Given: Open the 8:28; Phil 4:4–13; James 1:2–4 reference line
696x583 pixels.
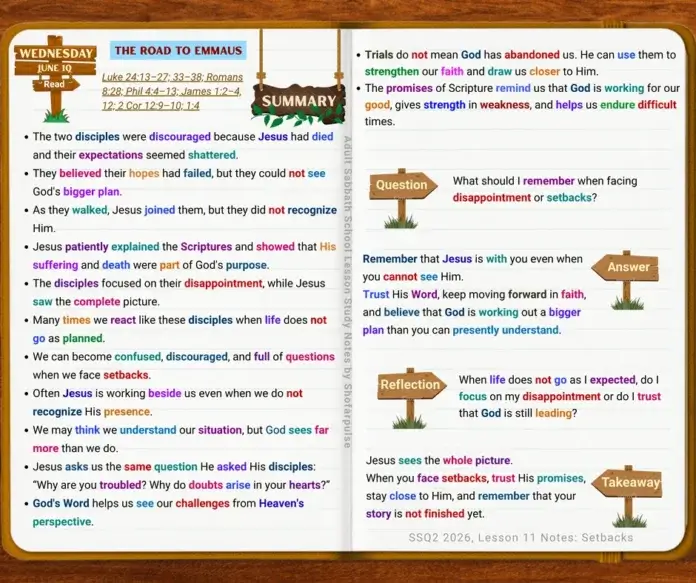Looking at the screenshot, I should [x=171, y=91].
